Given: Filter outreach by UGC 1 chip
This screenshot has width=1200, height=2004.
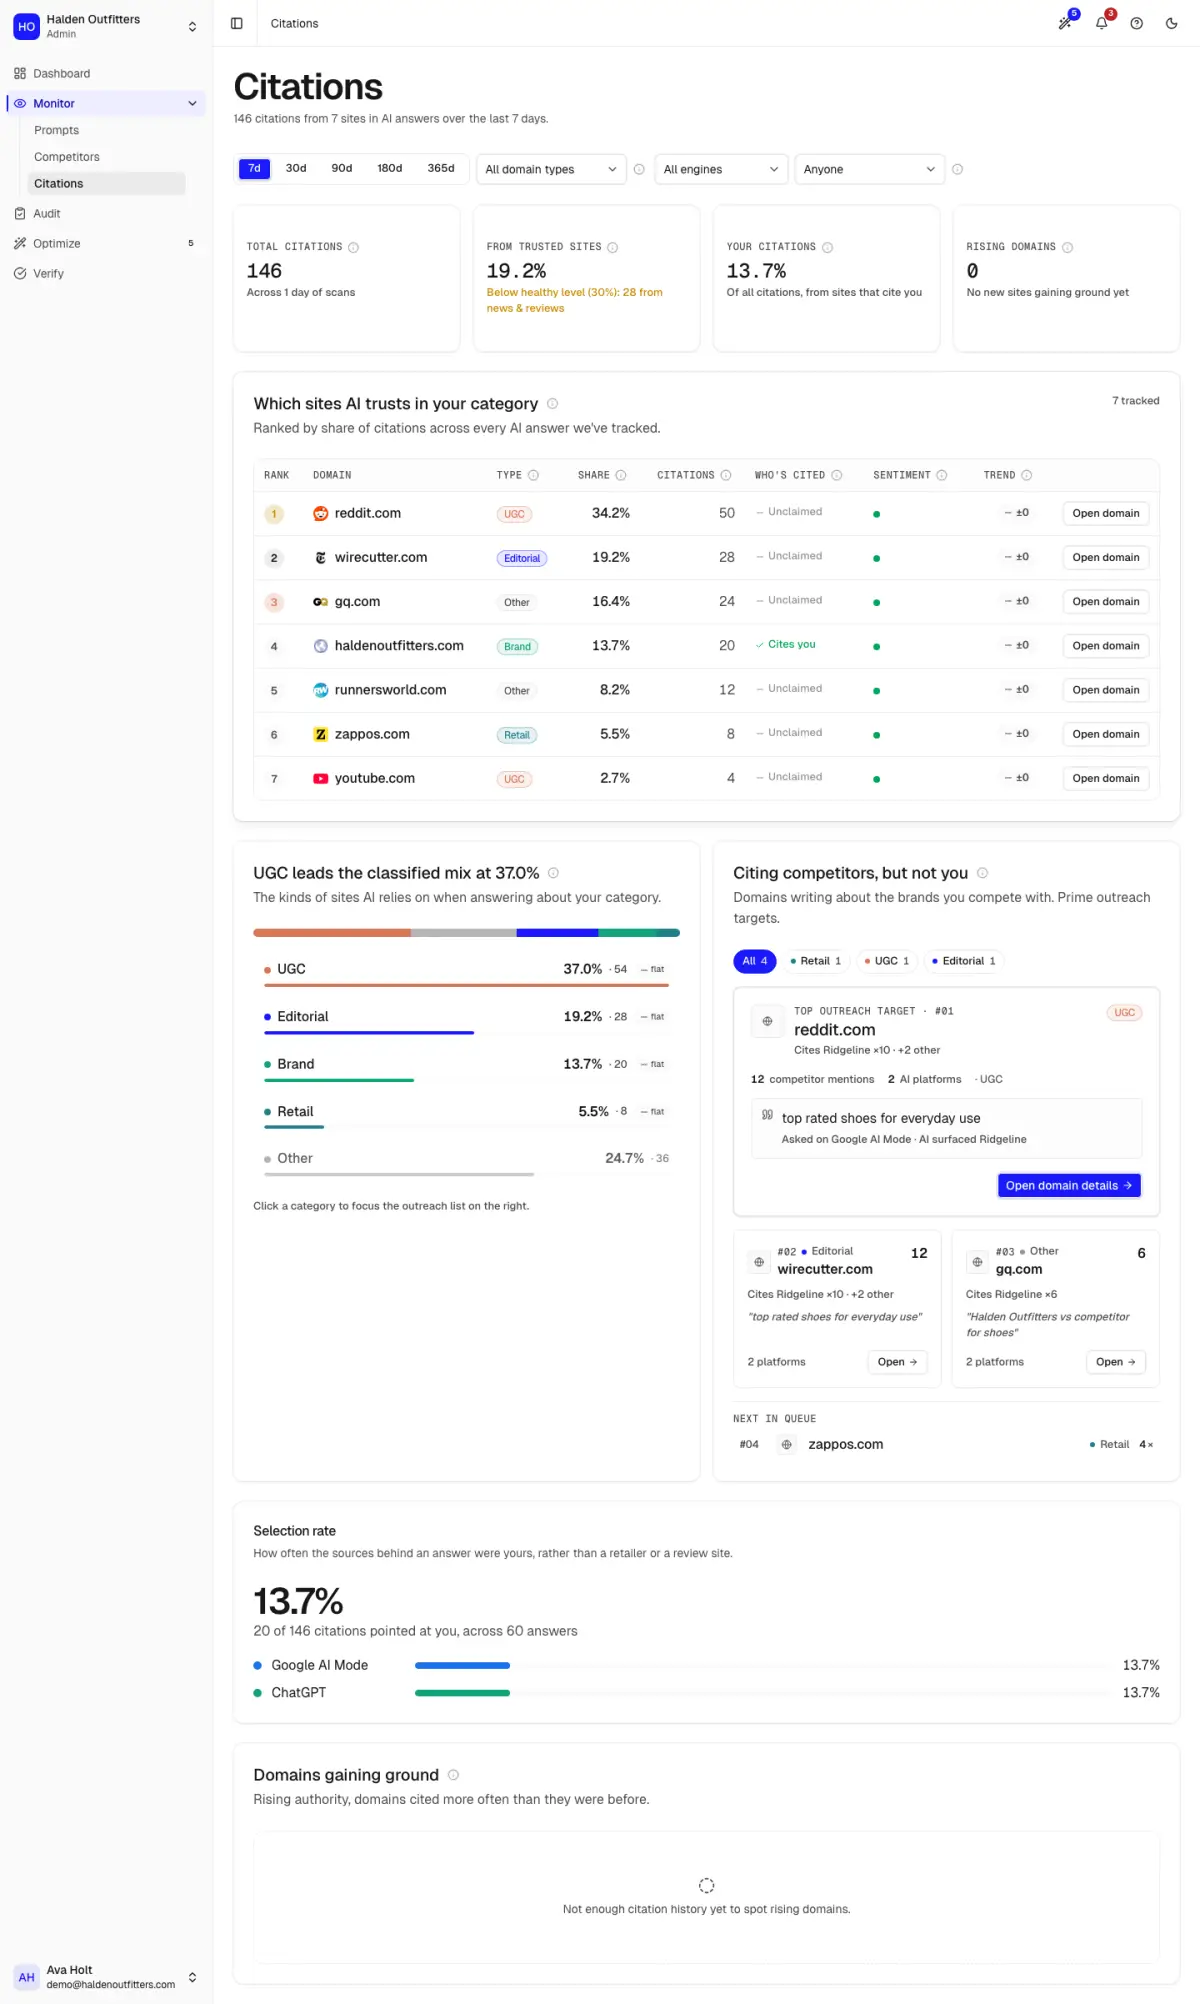Looking at the screenshot, I should (887, 961).
